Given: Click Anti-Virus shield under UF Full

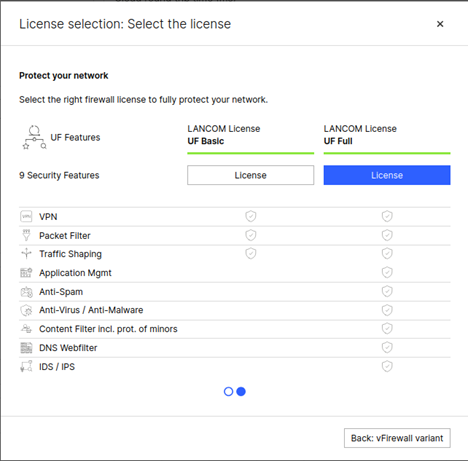Looking at the screenshot, I should click(387, 310).
